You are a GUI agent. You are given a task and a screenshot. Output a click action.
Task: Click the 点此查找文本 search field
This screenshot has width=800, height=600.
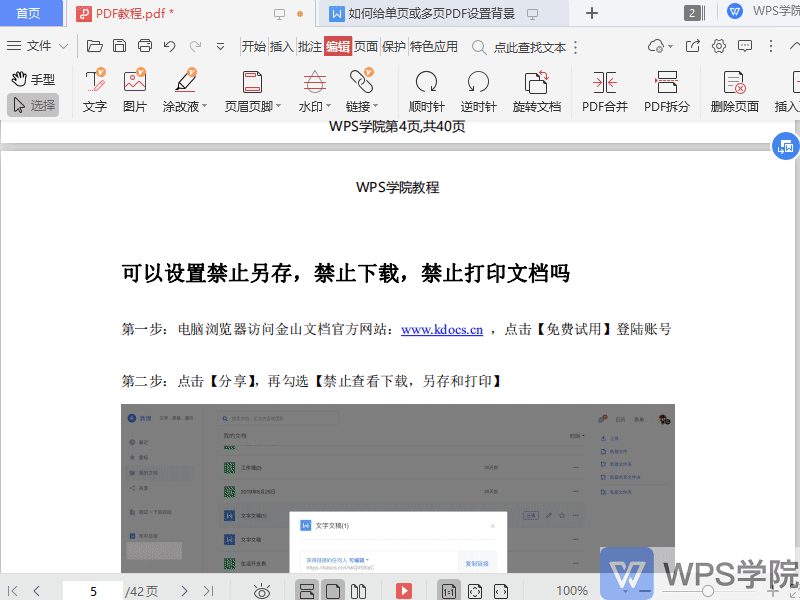pyautogui.click(x=530, y=47)
